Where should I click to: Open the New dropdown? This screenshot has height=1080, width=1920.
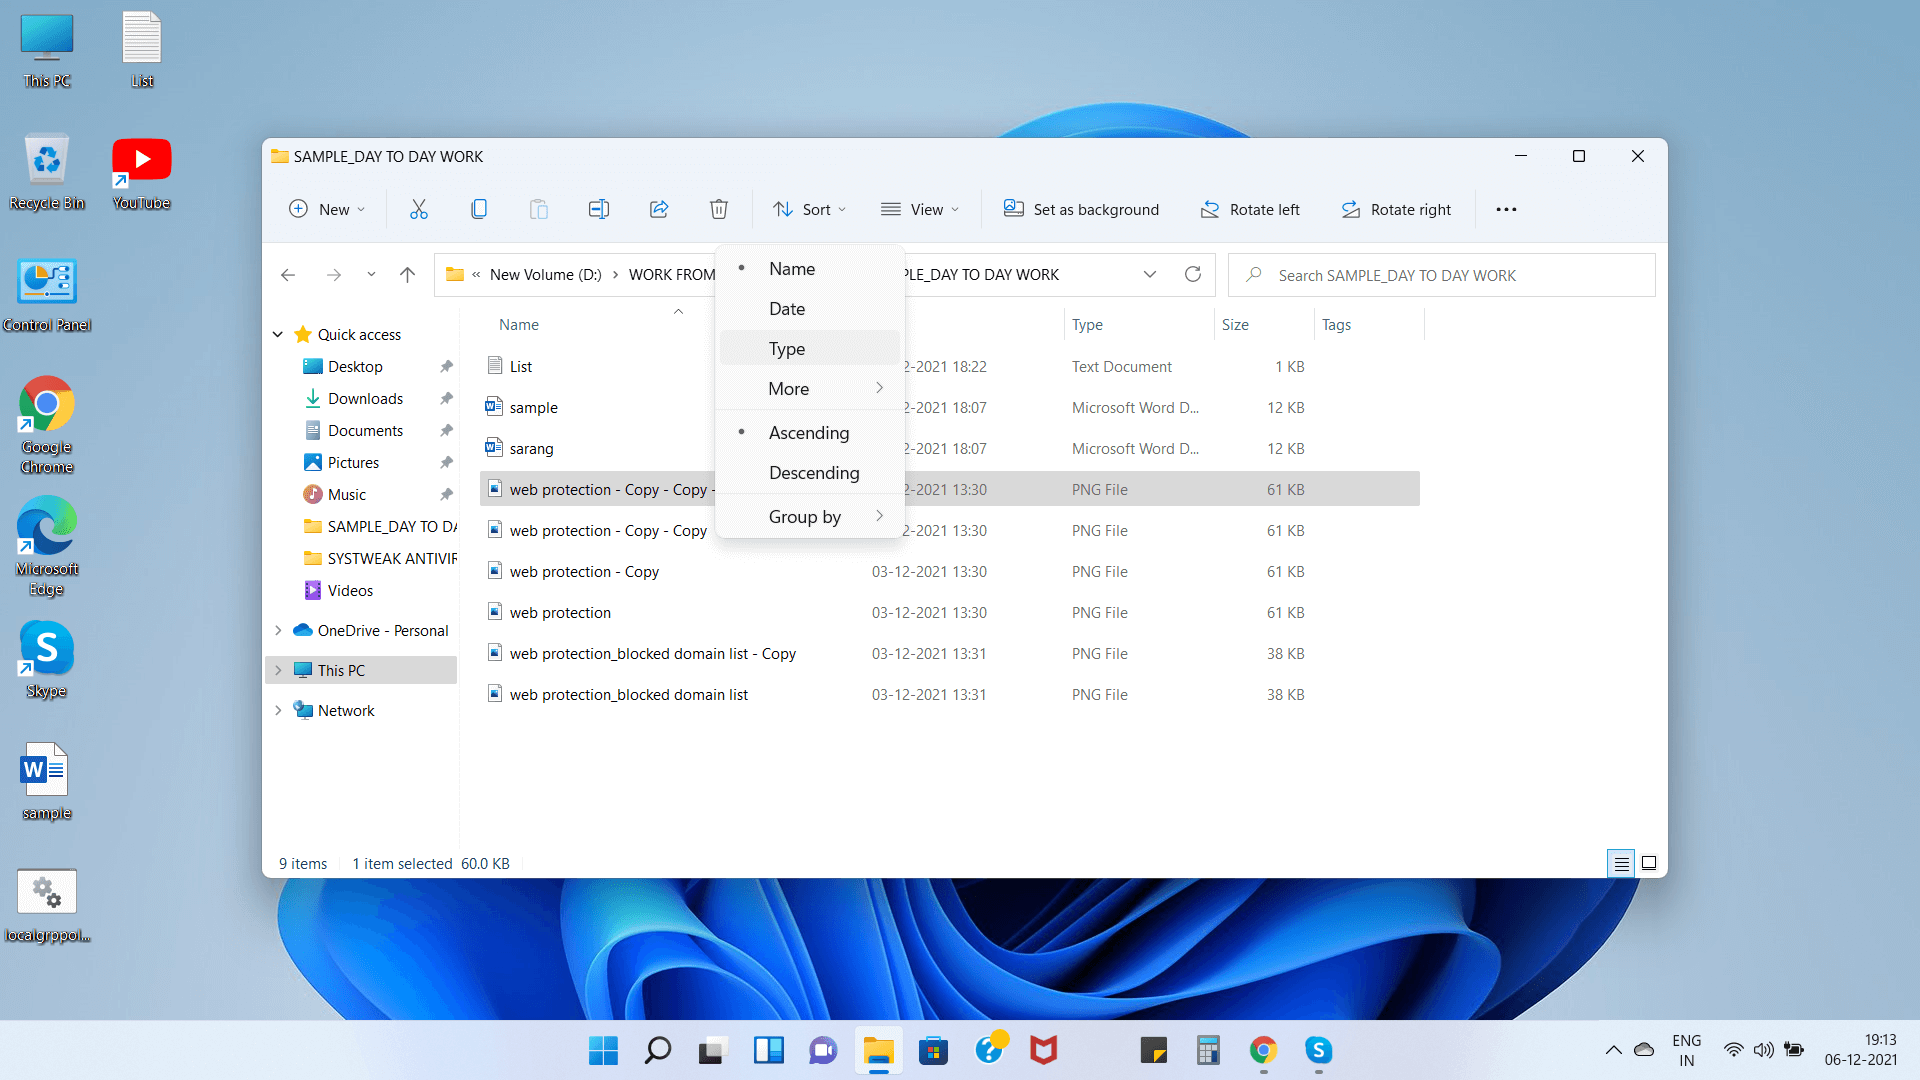click(x=327, y=209)
